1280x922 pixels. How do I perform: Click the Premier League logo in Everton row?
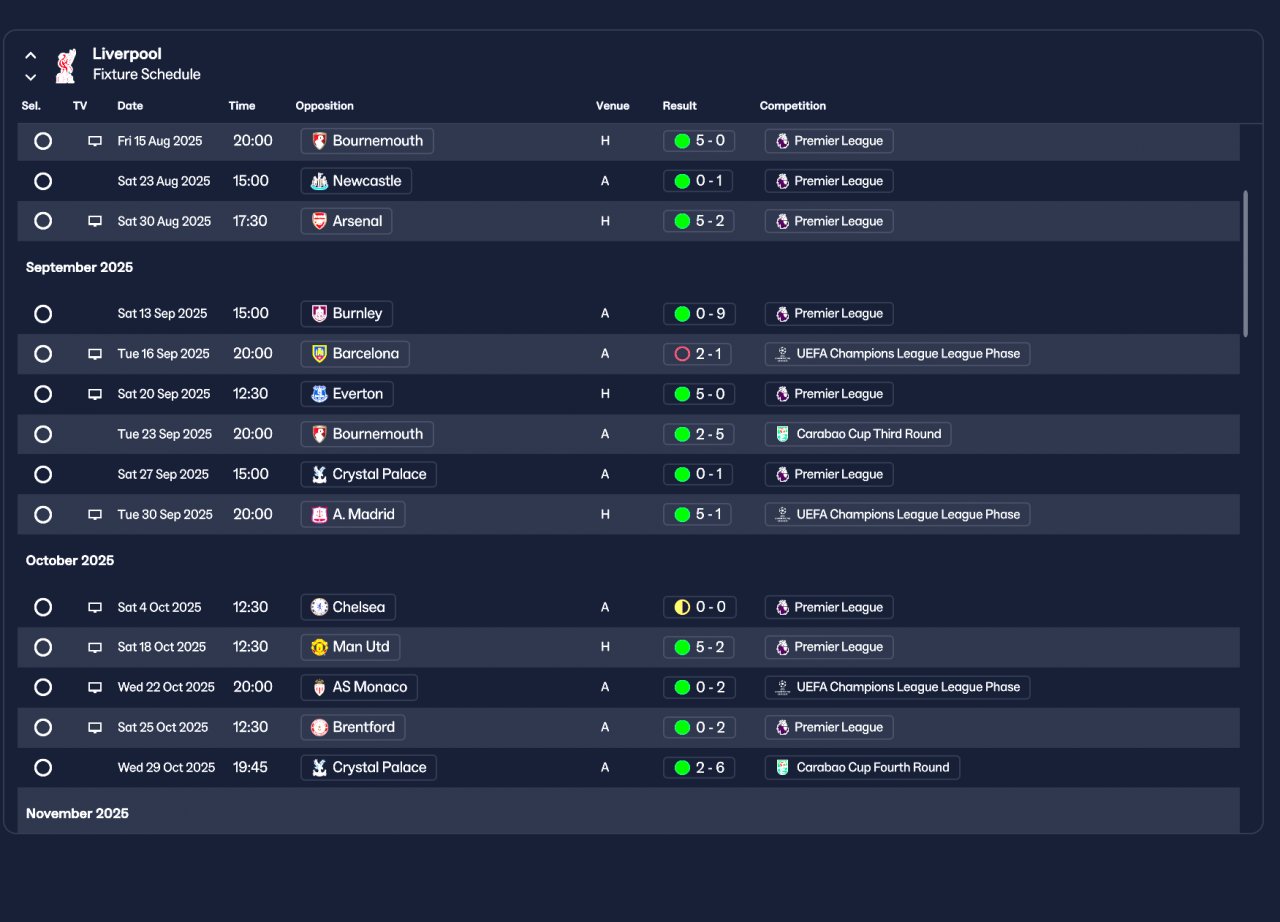(783, 394)
